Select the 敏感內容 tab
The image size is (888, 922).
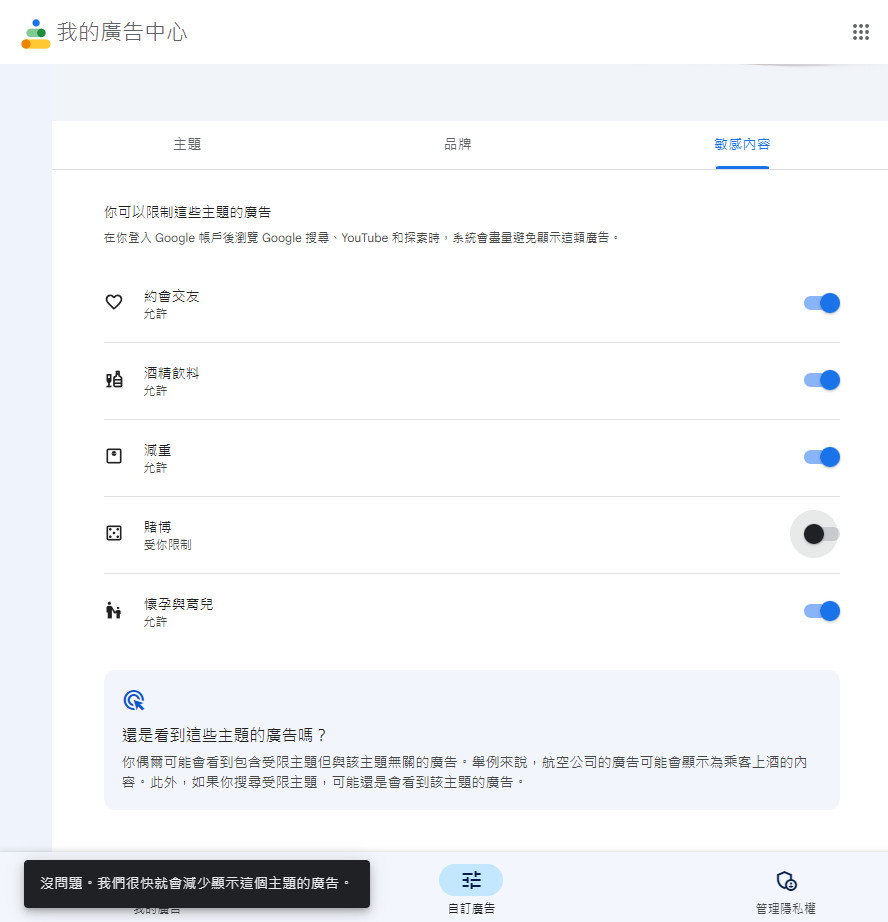pyautogui.click(x=742, y=144)
